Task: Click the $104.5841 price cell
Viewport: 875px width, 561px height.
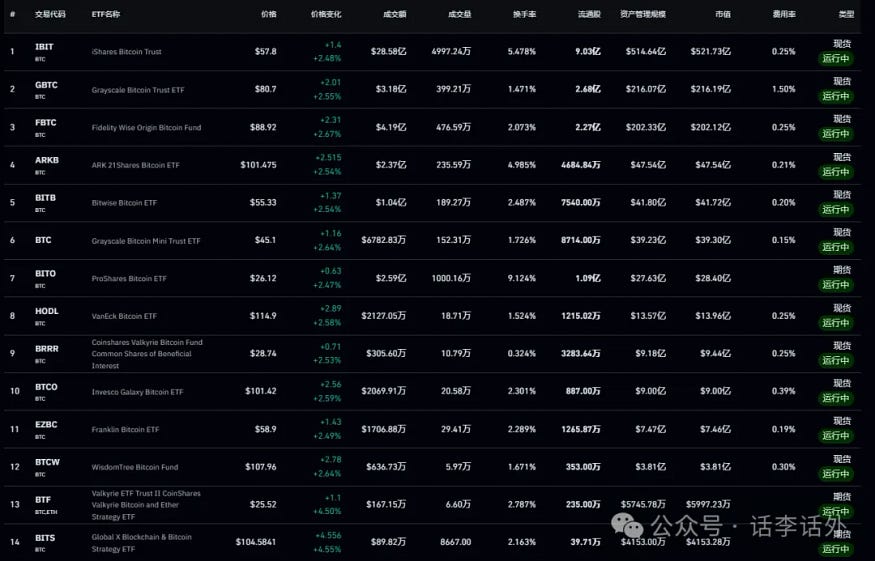Action: point(256,542)
